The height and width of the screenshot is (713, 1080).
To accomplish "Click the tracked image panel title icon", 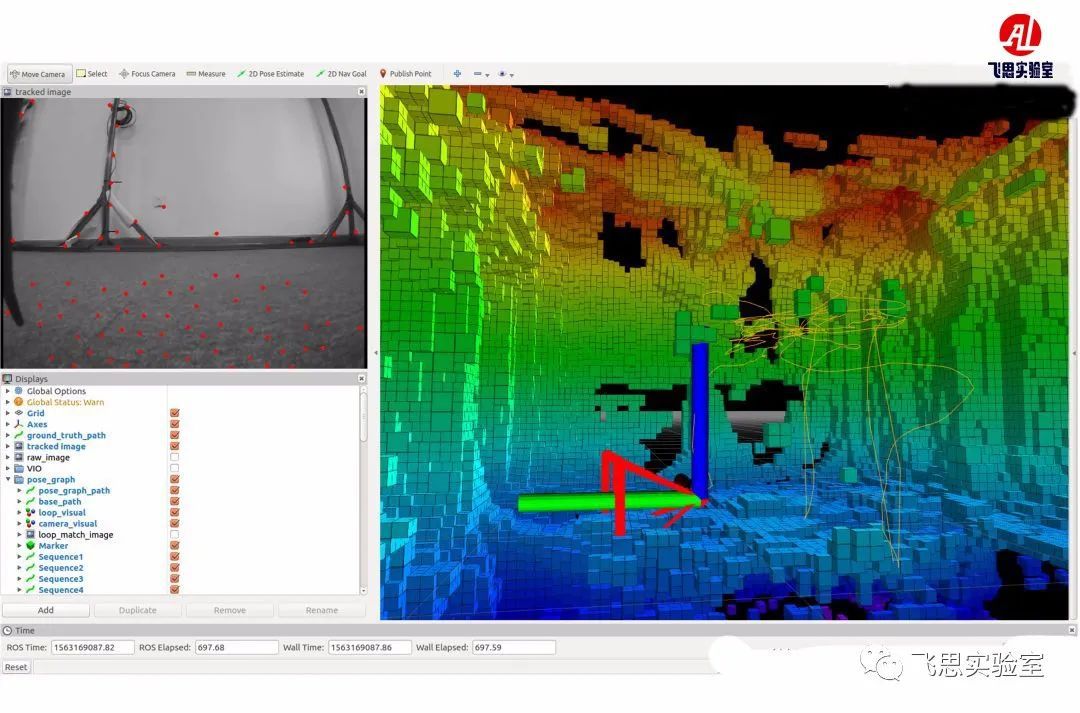I will pos(8,92).
